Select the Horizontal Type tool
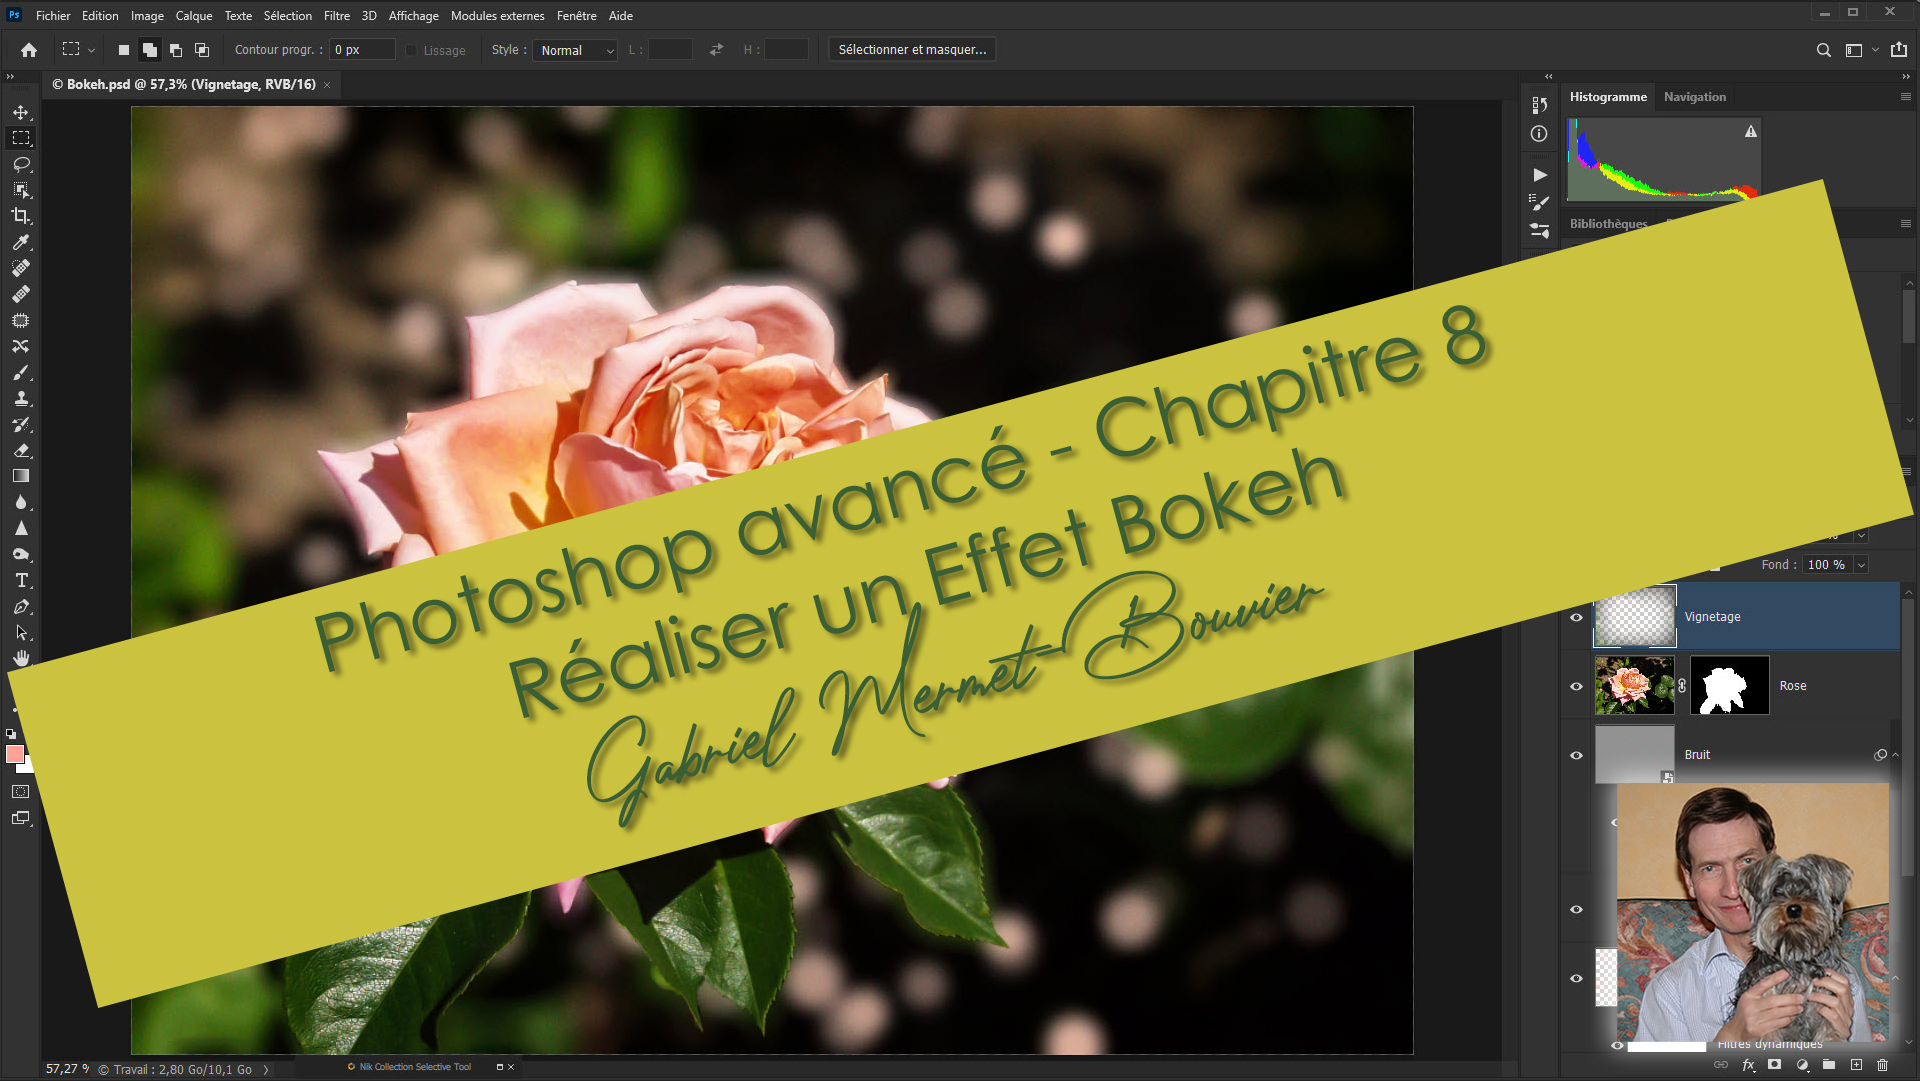1920x1081 pixels. click(x=21, y=580)
